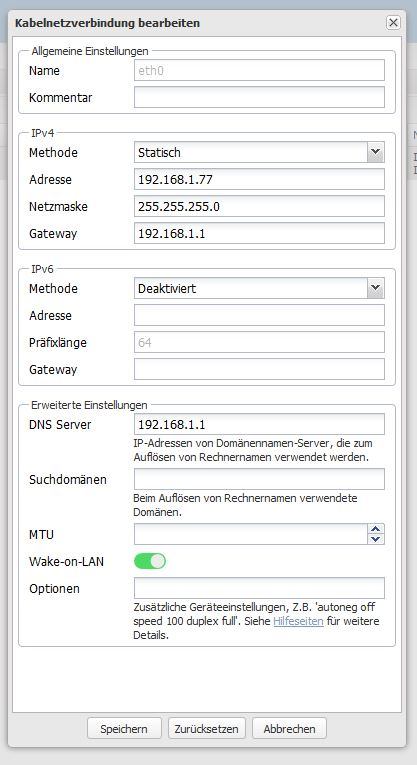Viewport: 417px width, 765px height.
Task: Click the IPv4 Adresse field 192.168.1.77
Action: (x=259, y=180)
